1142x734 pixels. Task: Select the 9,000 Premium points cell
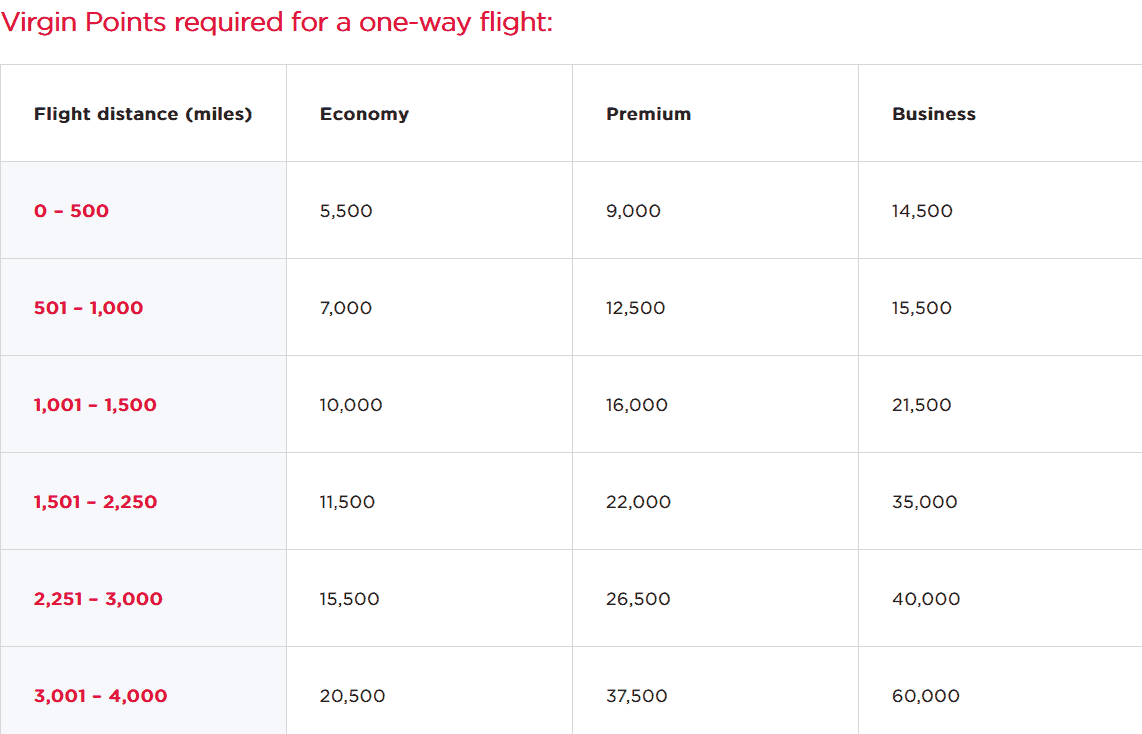pyautogui.click(x=633, y=211)
